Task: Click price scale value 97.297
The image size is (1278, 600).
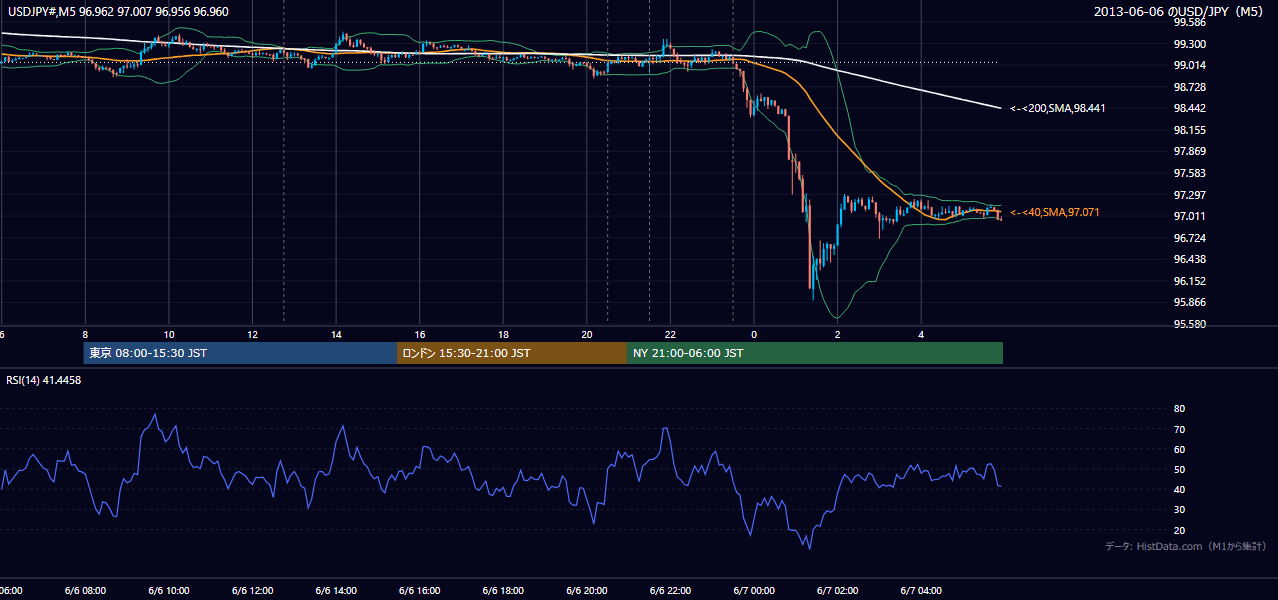Action: point(1189,195)
